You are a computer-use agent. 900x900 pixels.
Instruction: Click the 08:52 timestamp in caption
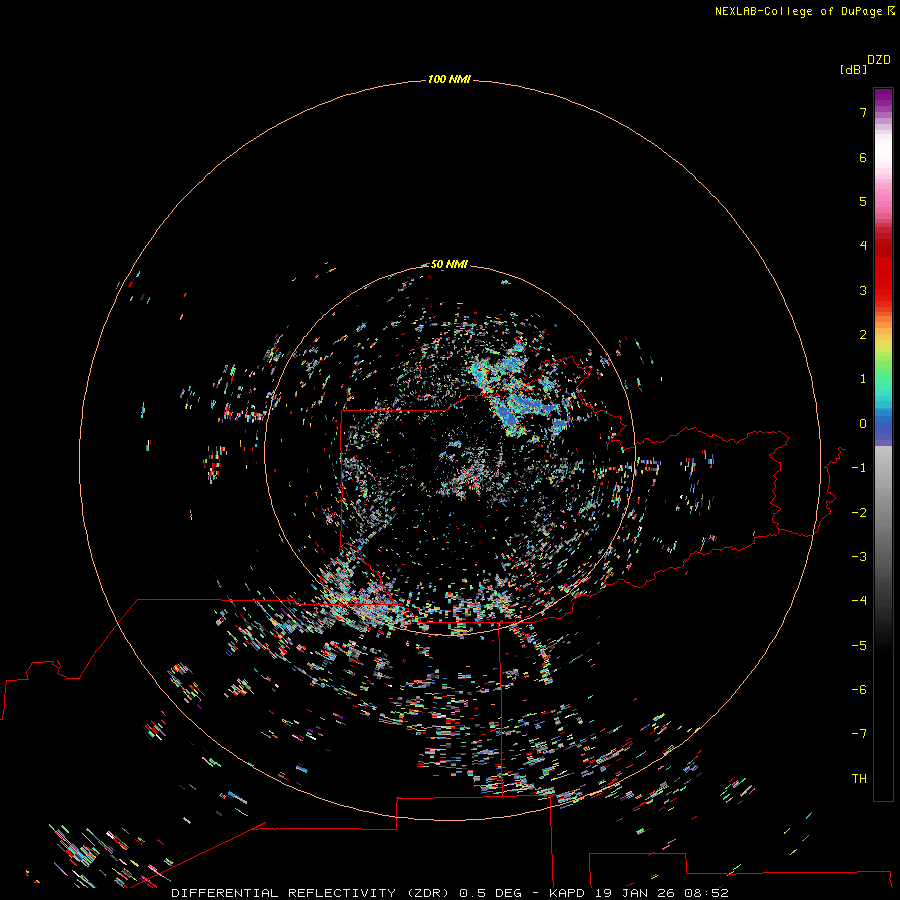(x=707, y=893)
